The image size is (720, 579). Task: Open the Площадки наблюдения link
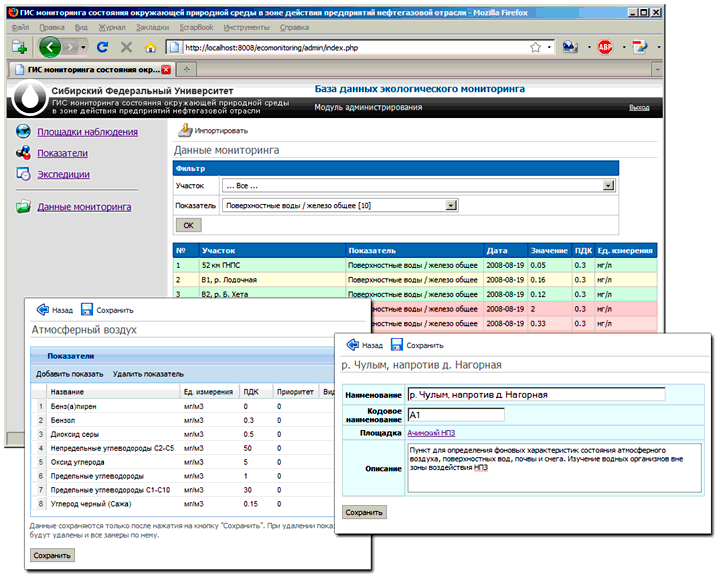coord(87,132)
